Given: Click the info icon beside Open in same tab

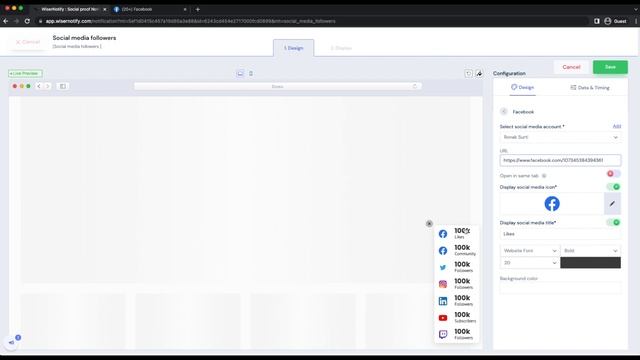Looking at the screenshot, I should click(x=544, y=176).
